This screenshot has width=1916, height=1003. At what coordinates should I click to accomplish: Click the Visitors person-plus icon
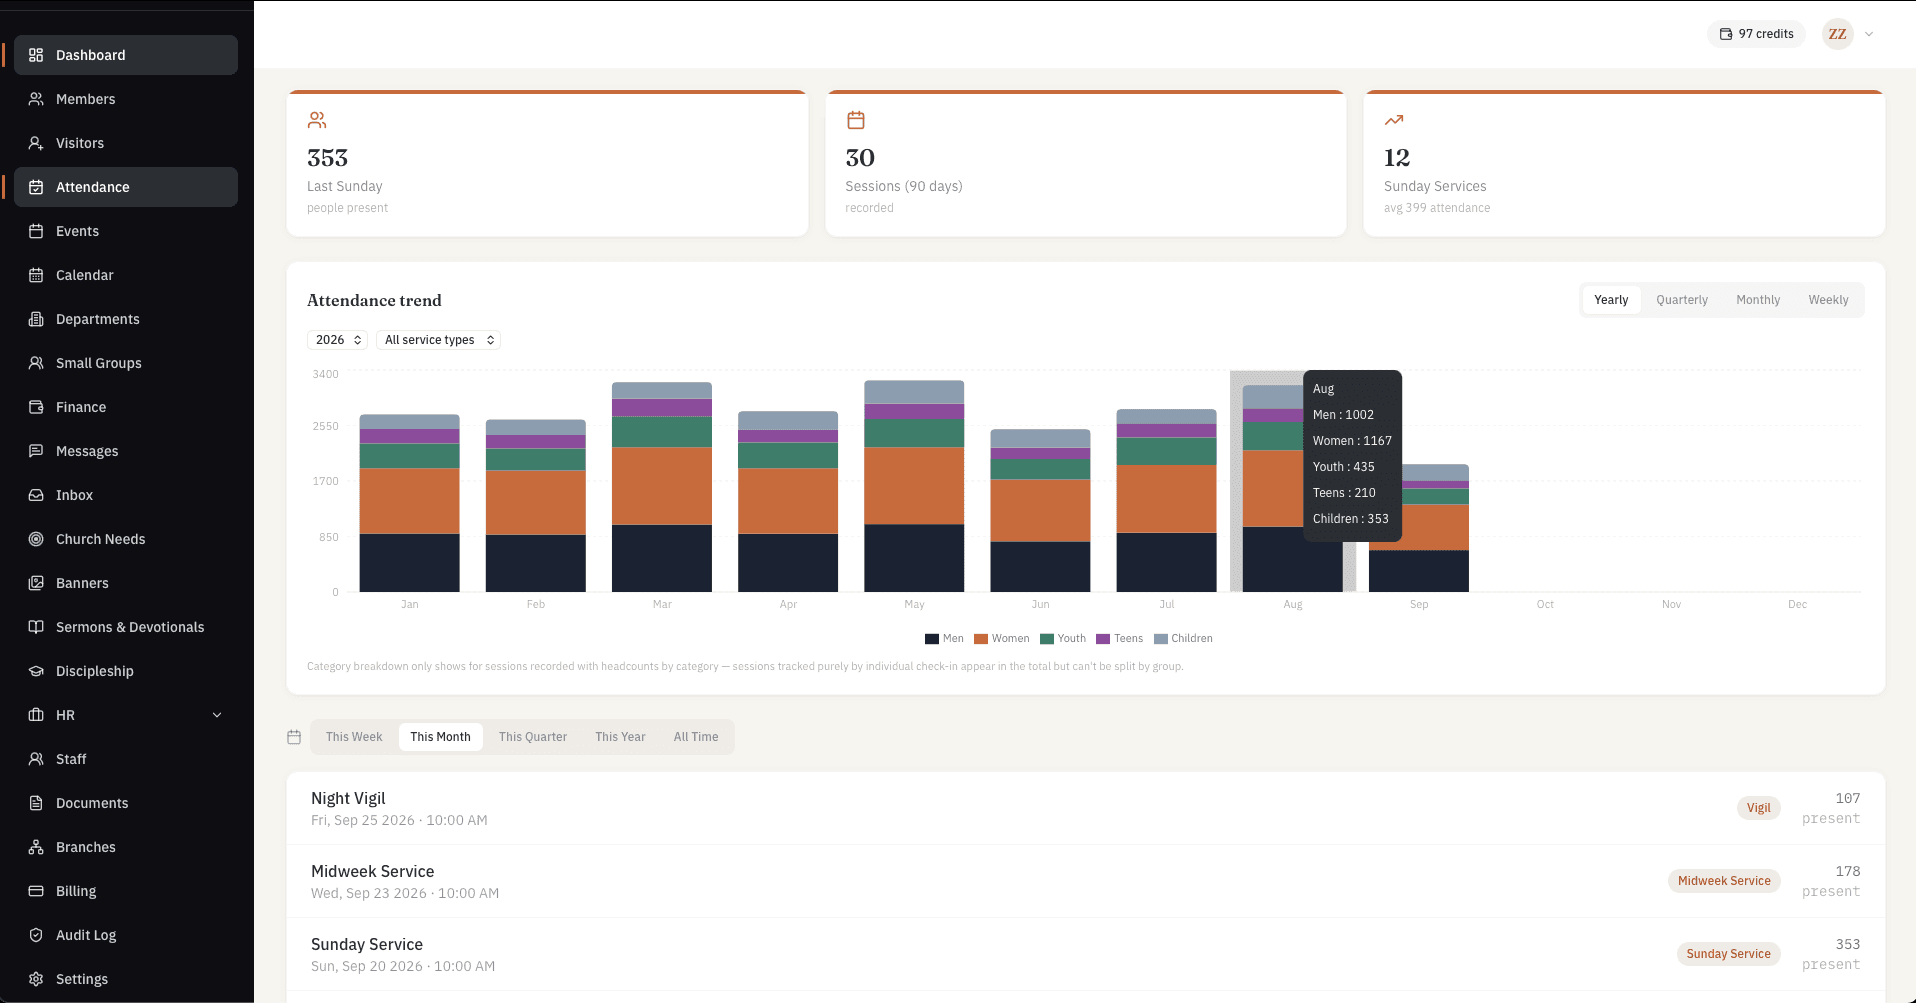[36, 143]
